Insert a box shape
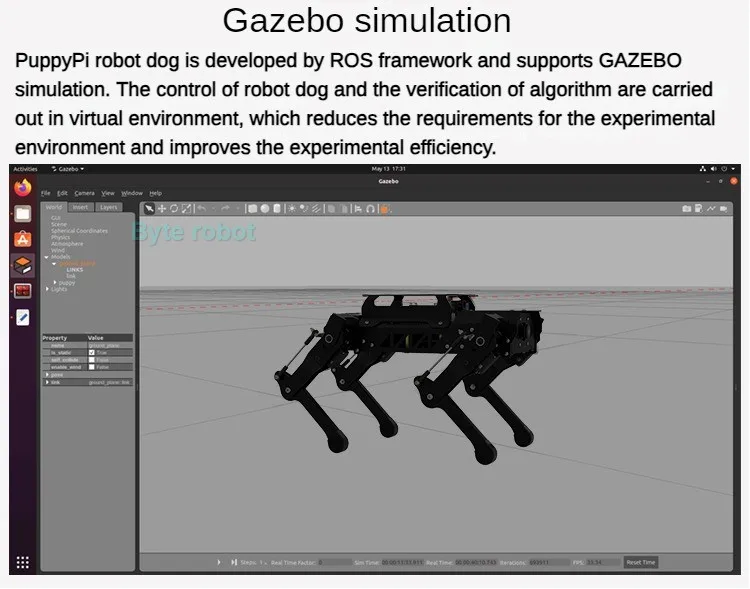 pos(253,209)
